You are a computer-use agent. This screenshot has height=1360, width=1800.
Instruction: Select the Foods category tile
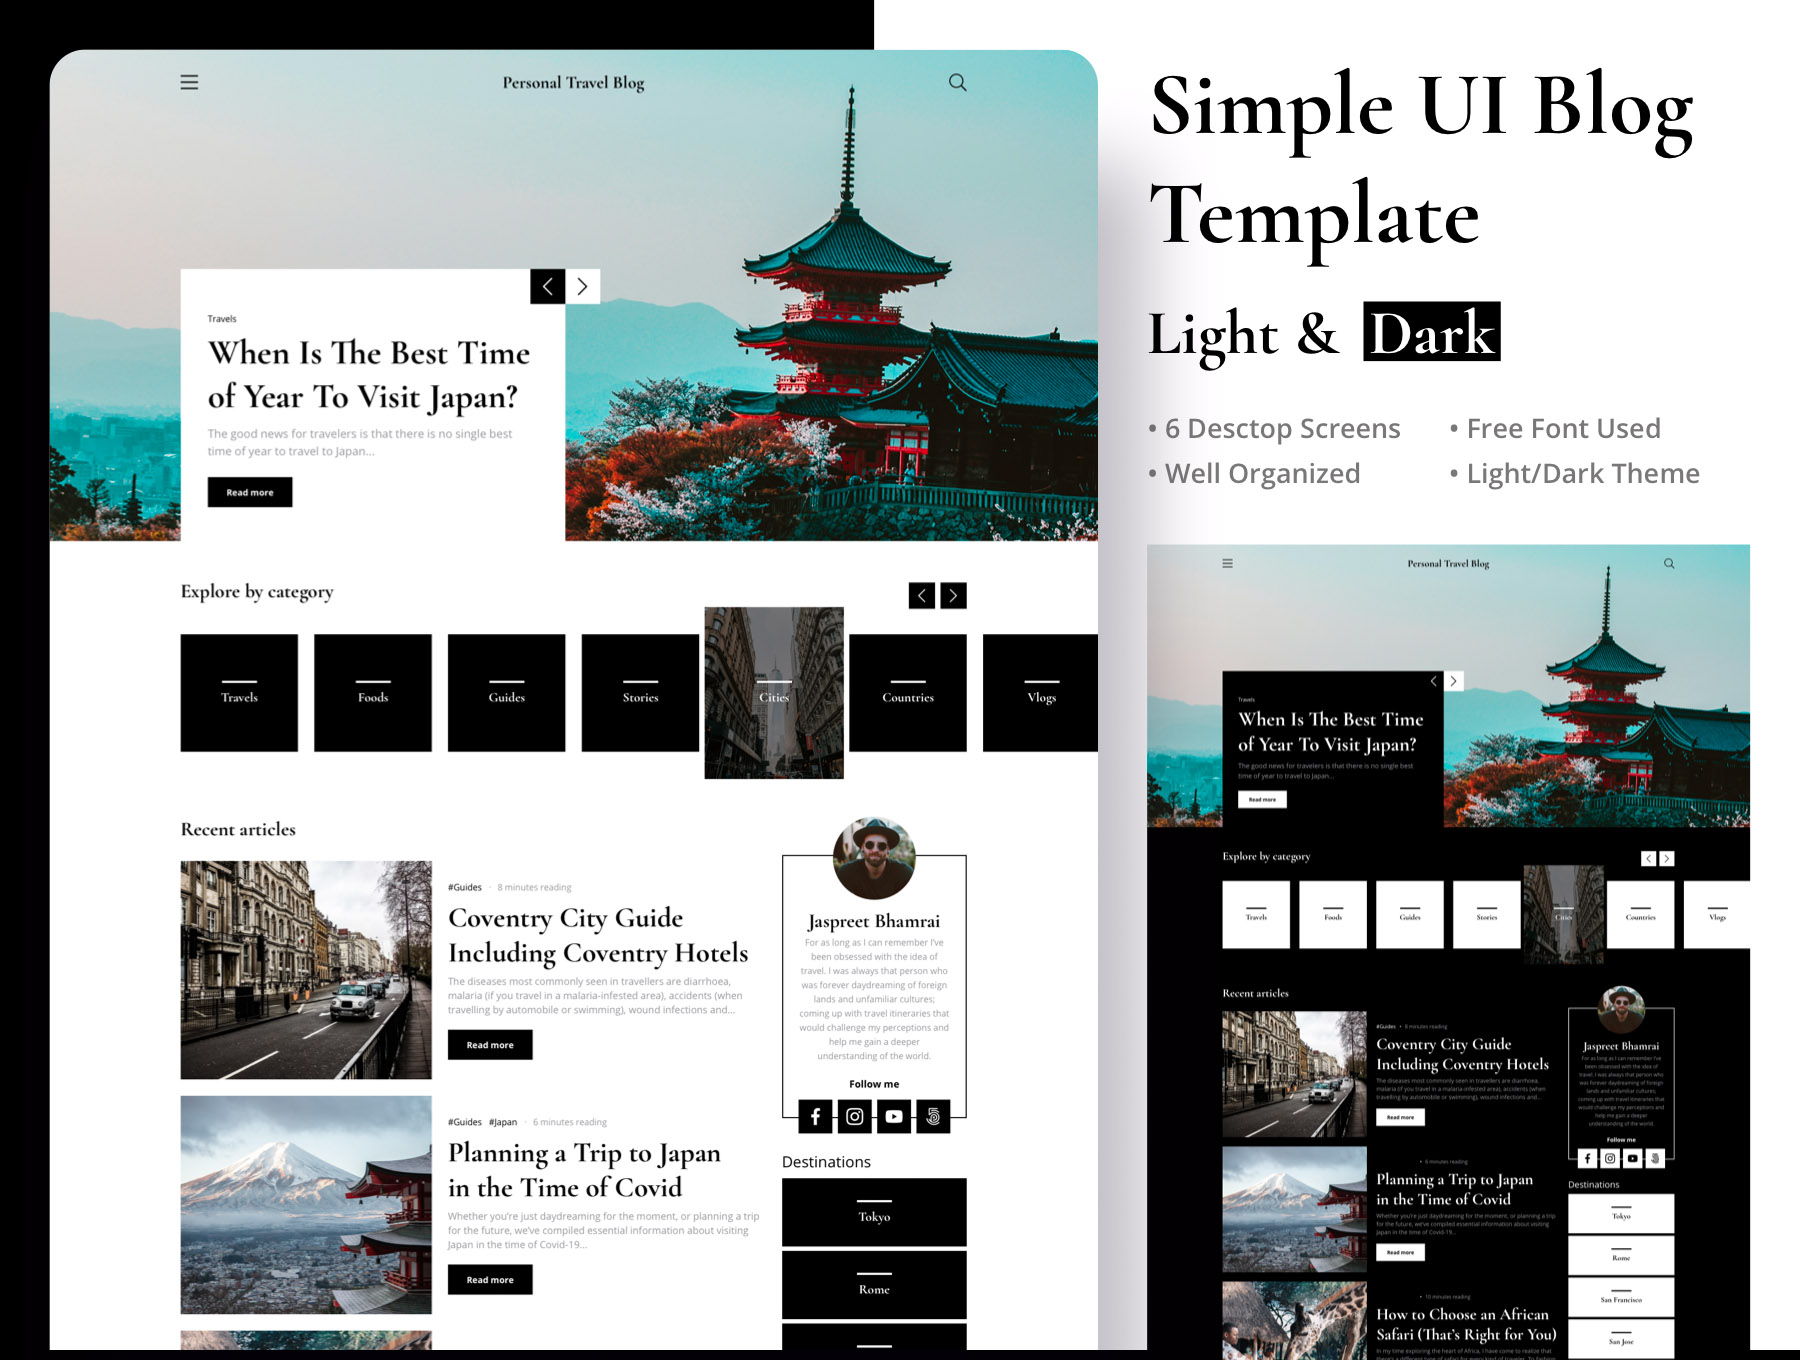[373, 692]
